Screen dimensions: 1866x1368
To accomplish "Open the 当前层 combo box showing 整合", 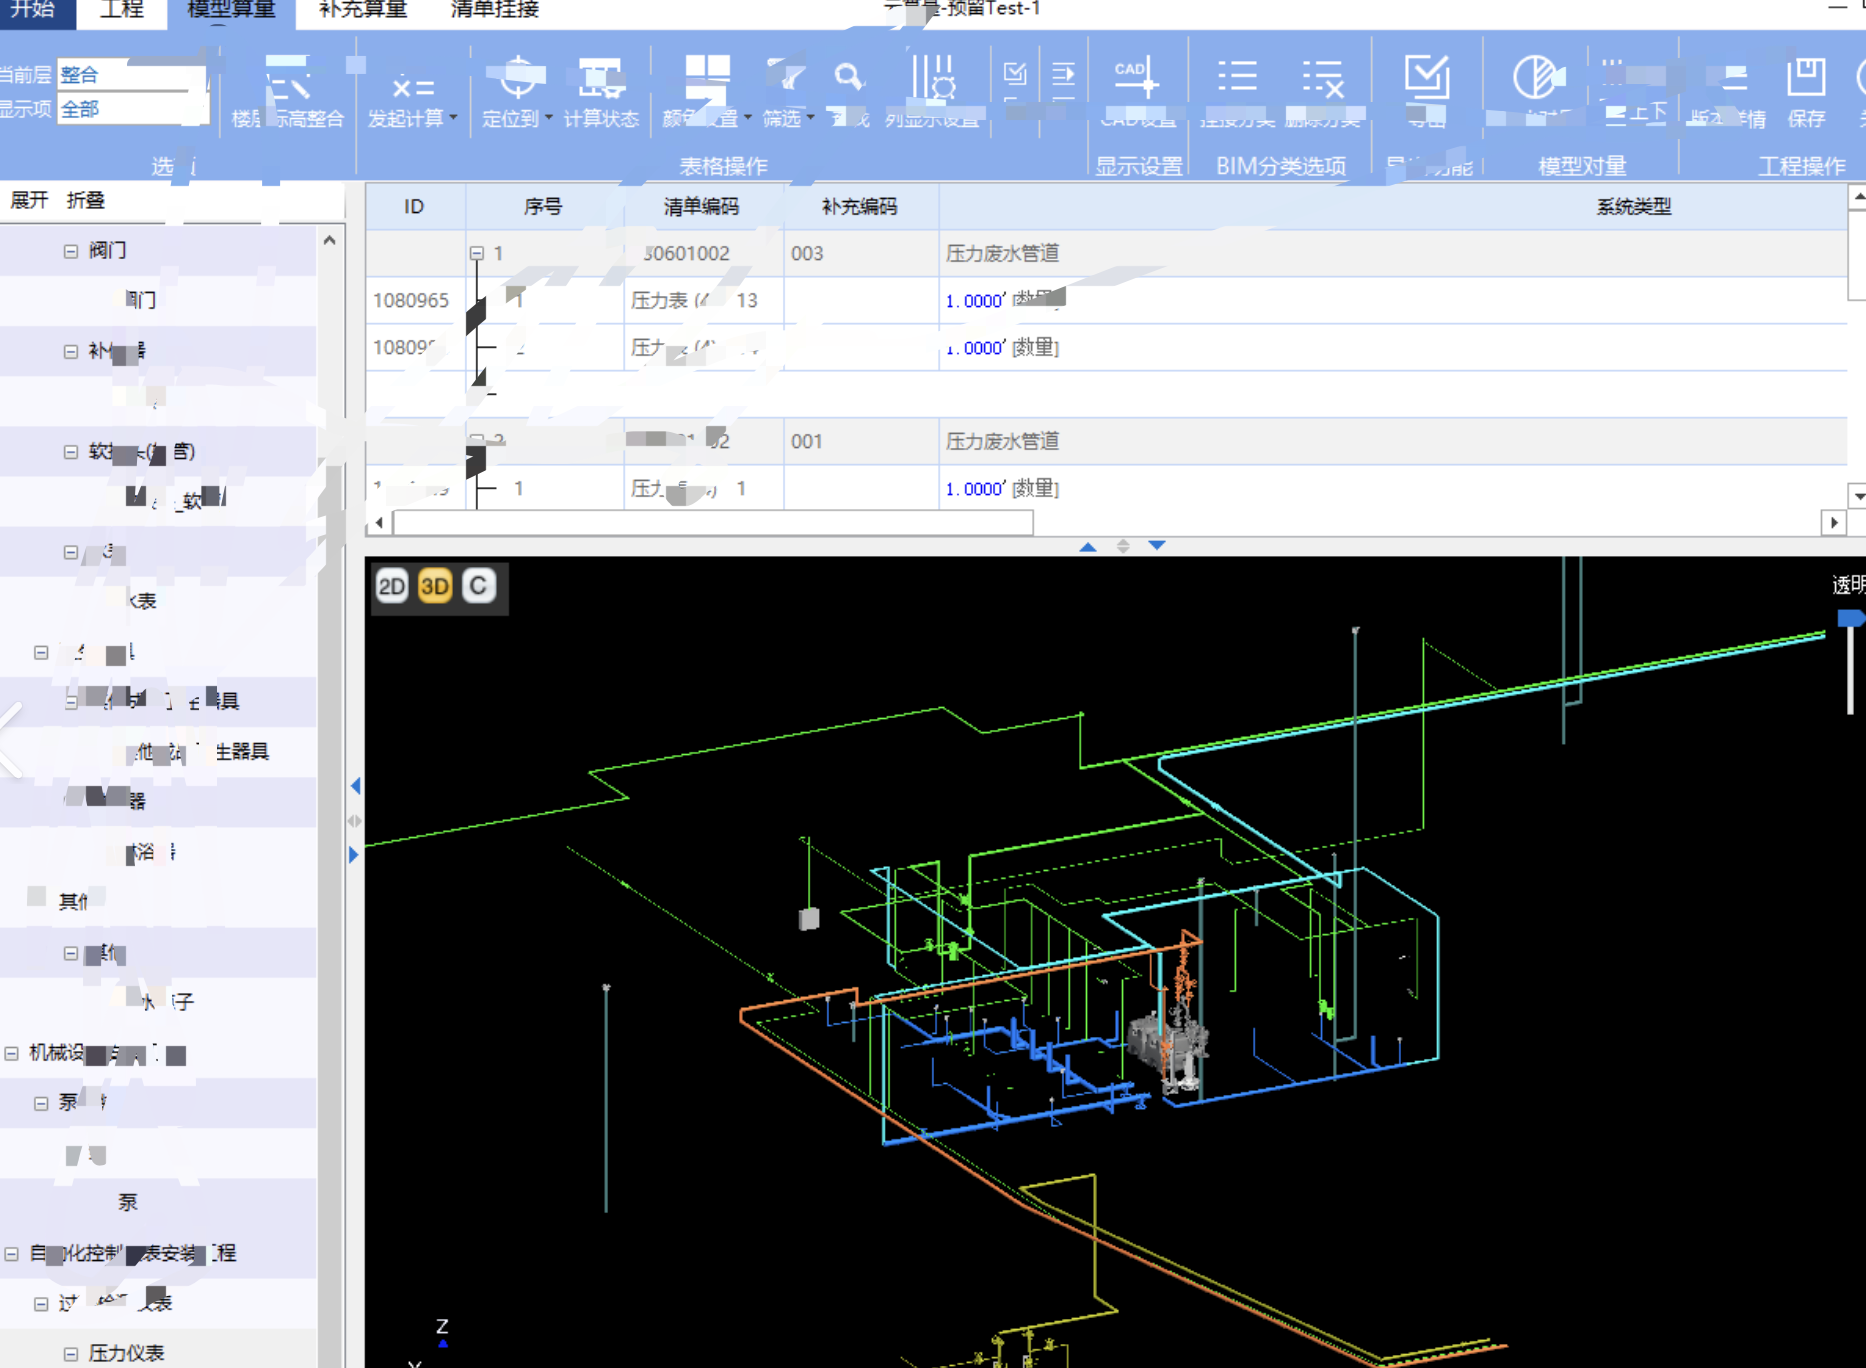I will coord(132,75).
